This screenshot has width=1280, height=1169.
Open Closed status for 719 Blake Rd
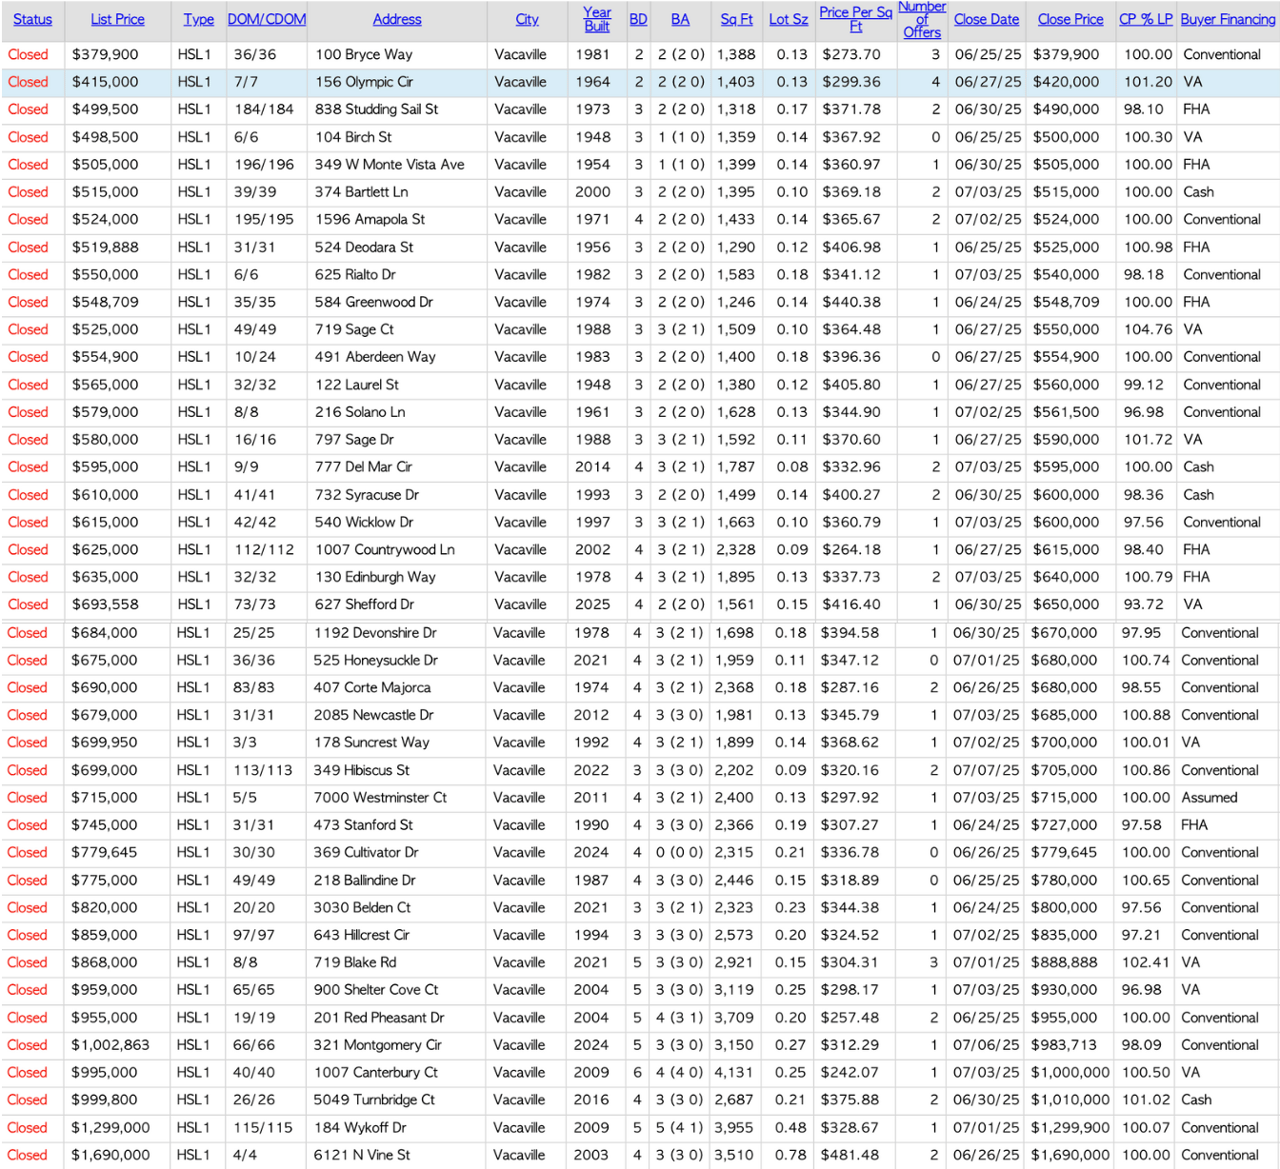[x=27, y=962]
